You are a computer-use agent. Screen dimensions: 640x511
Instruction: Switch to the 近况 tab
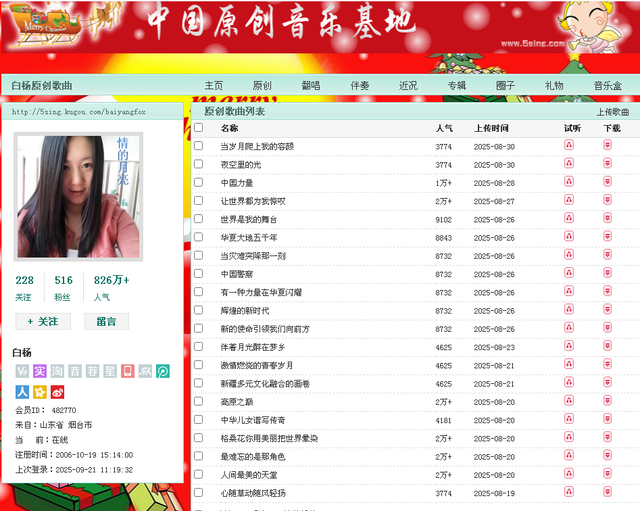click(x=408, y=85)
